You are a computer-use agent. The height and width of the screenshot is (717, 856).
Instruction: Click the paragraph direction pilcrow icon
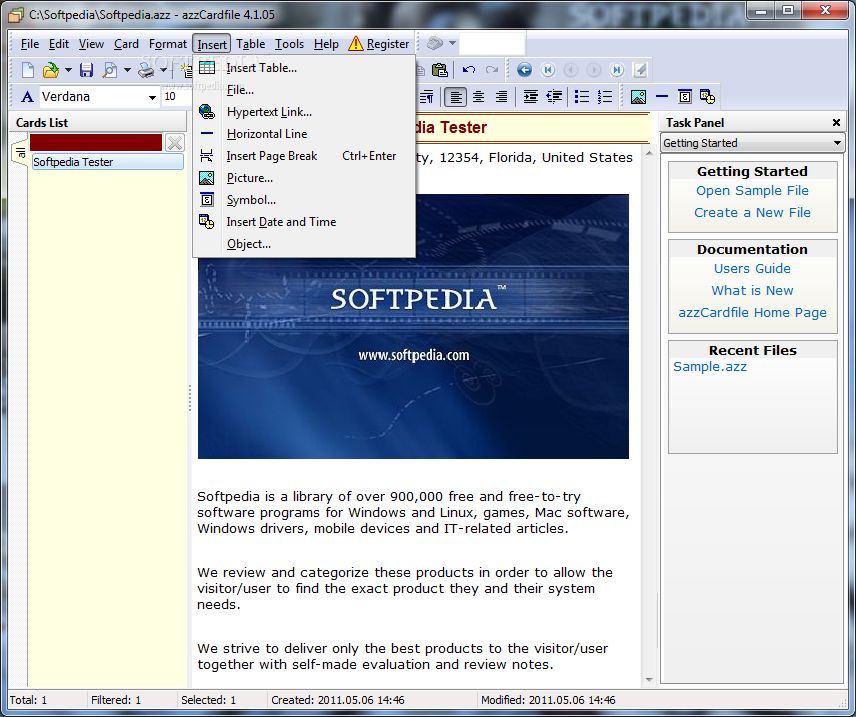click(x=426, y=97)
